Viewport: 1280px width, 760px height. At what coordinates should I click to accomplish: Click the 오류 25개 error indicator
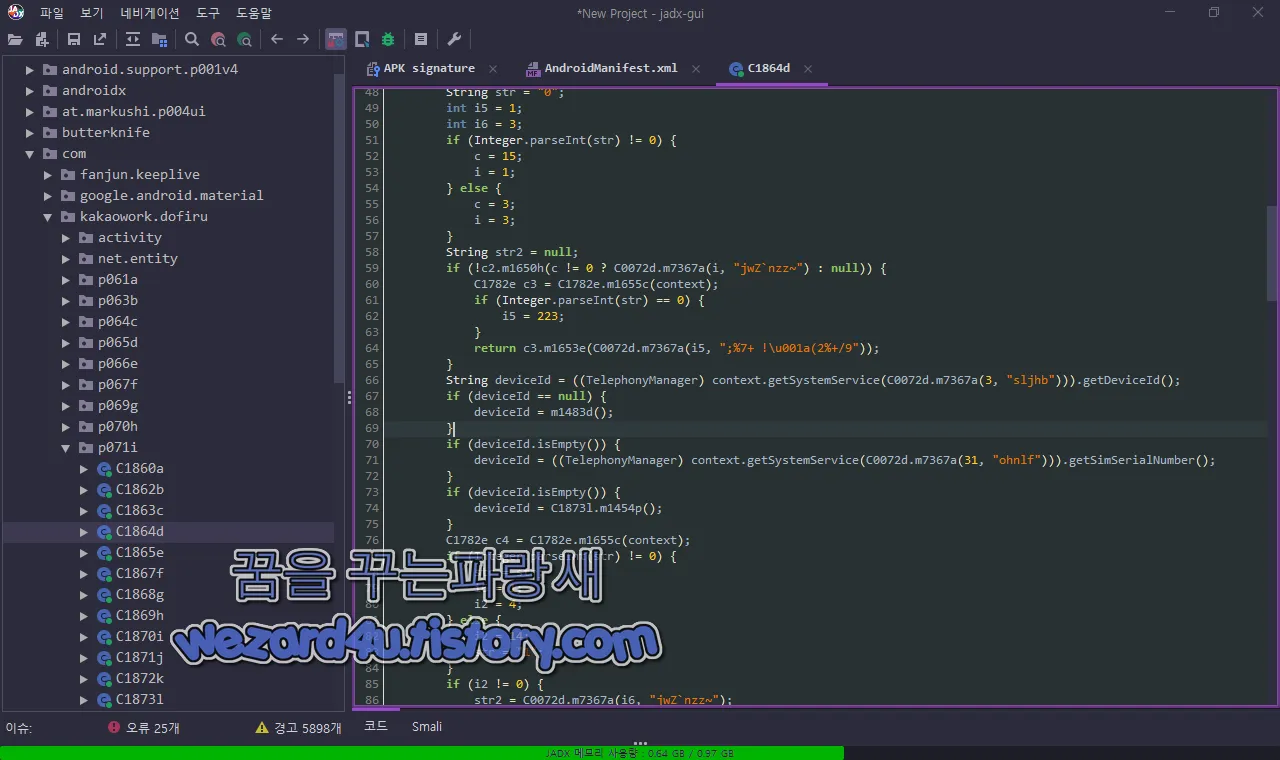[x=144, y=727]
